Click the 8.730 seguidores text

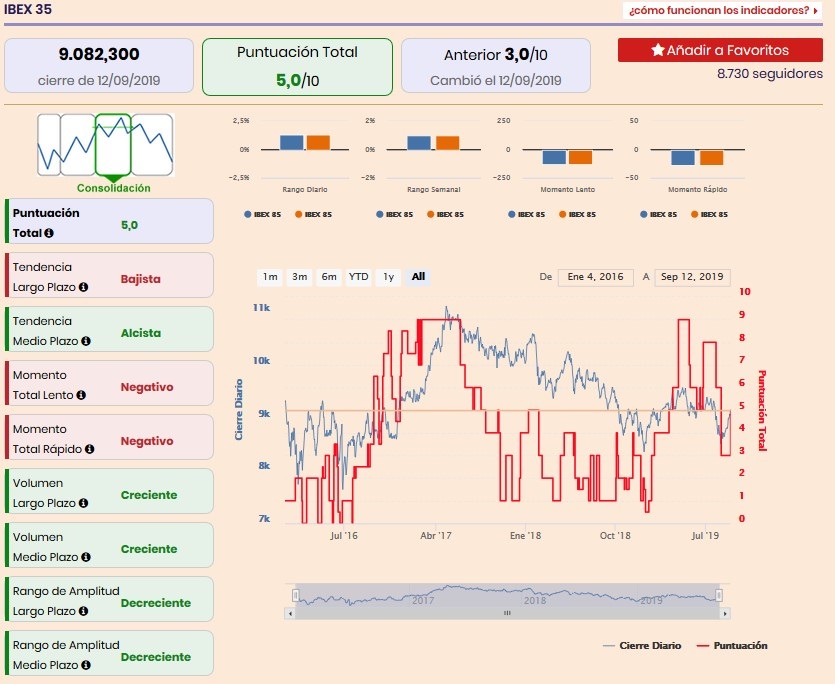(x=769, y=74)
